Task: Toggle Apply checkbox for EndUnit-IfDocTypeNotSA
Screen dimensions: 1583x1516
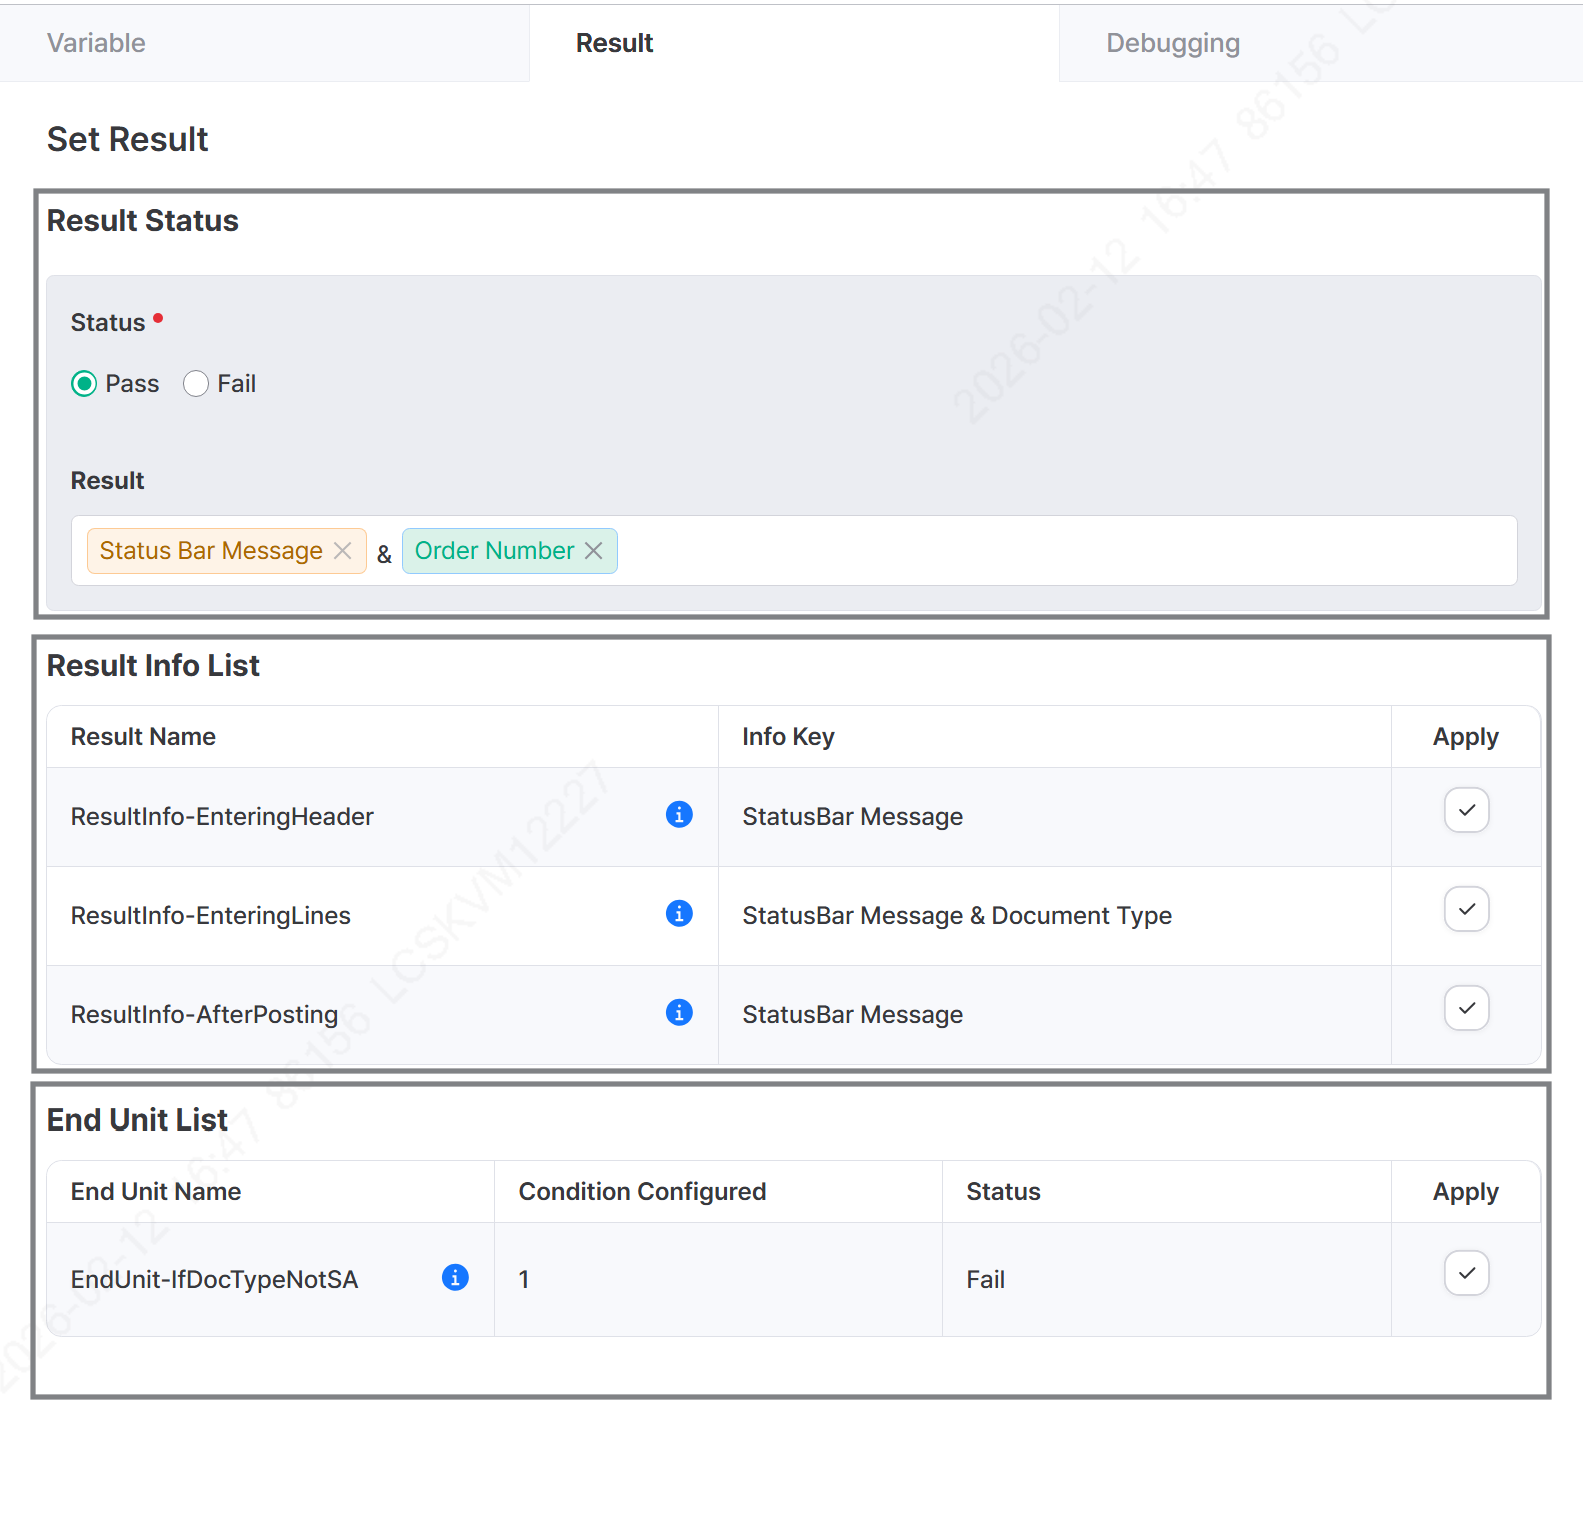Action: 1466,1274
